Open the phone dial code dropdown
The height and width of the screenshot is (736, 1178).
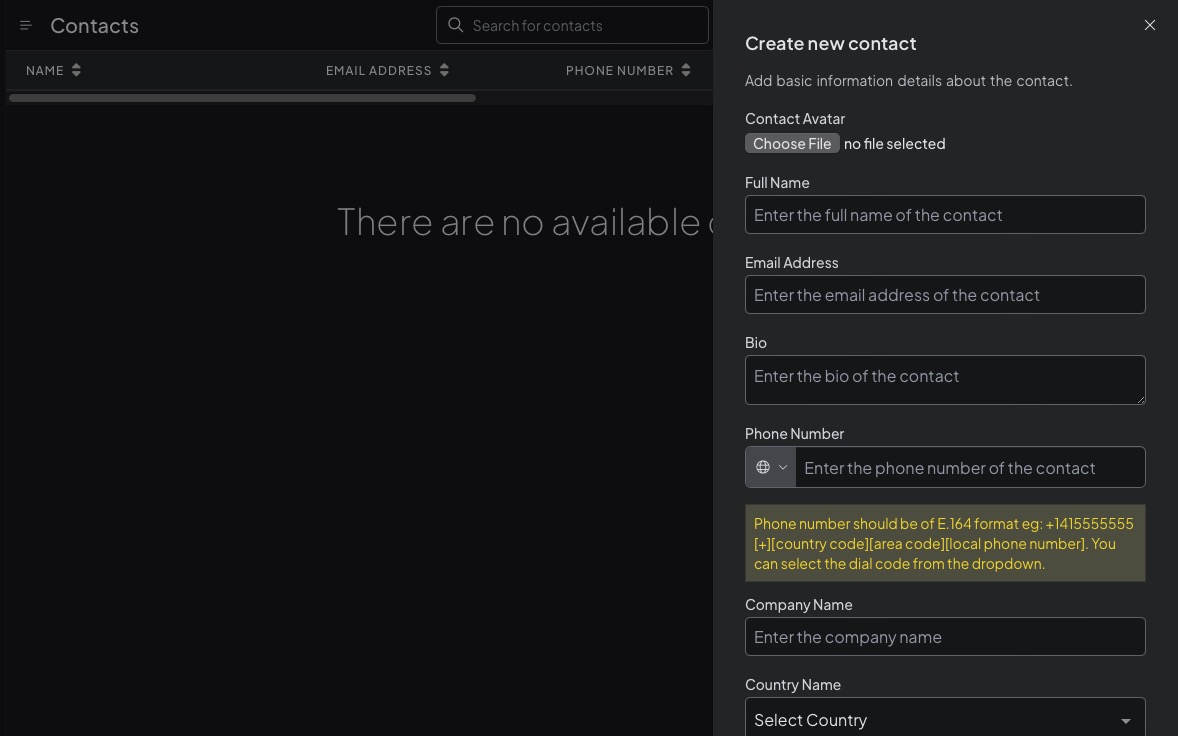pyautogui.click(x=770, y=467)
